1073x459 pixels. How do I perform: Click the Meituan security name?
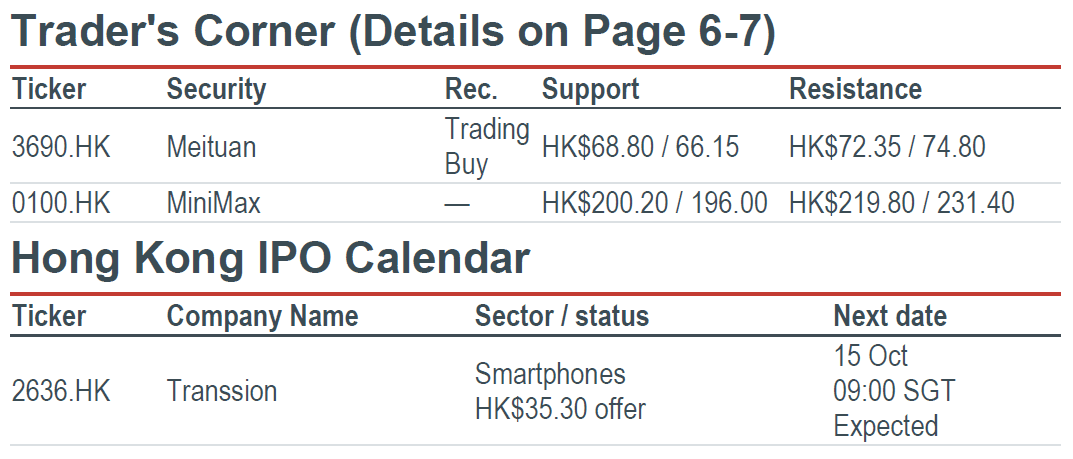[x=211, y=147]
